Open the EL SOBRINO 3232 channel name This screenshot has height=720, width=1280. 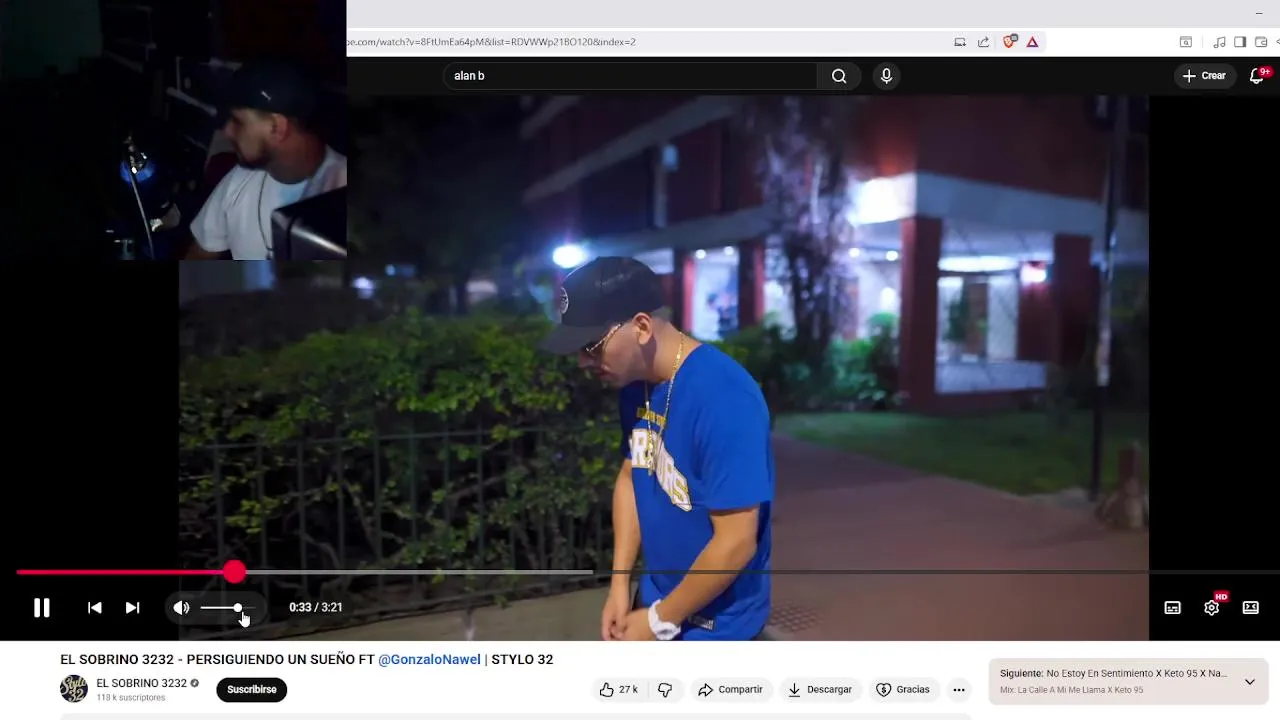coord(141,683)
